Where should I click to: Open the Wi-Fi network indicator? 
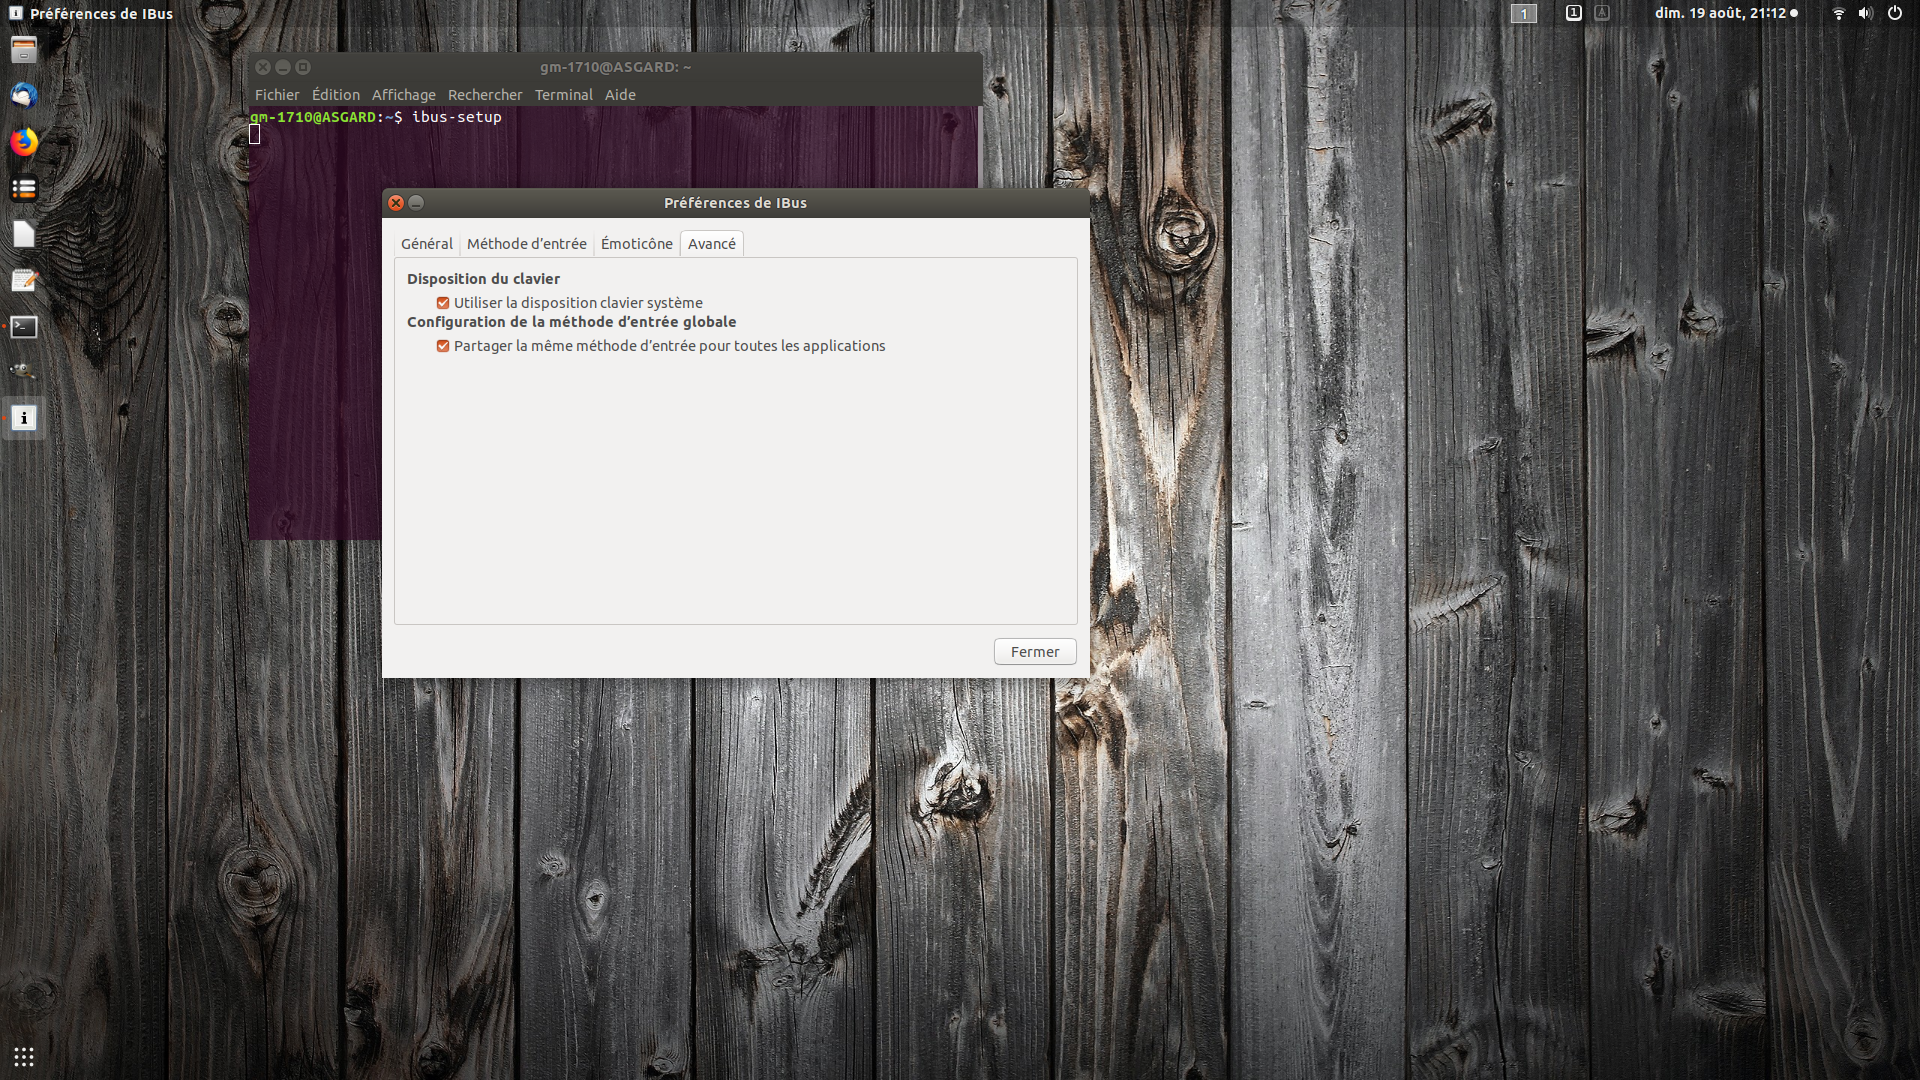pyautogui.click(x=1838, y=13)
